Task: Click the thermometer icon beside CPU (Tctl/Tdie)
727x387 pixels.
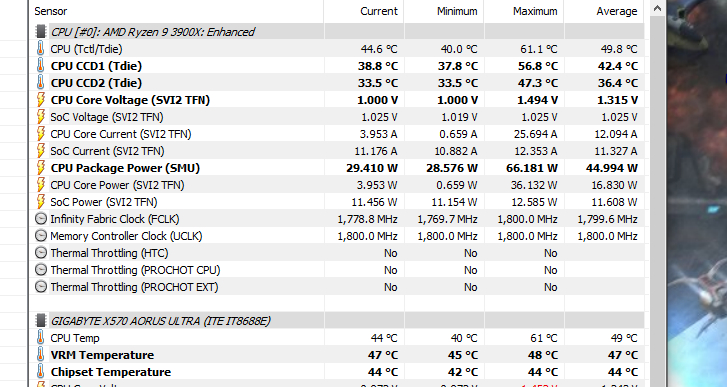Action: pos(40,49)
